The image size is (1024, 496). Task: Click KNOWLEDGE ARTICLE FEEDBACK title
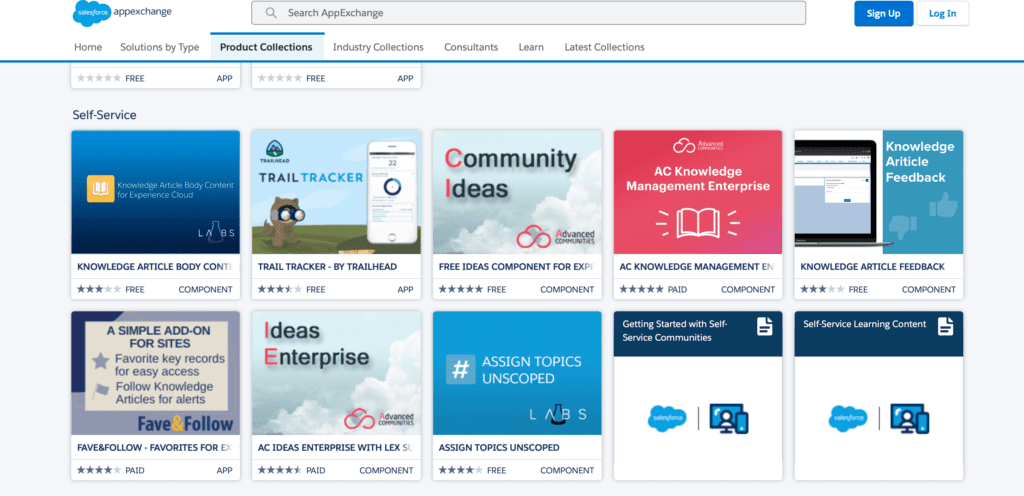(x=872, y=267)
